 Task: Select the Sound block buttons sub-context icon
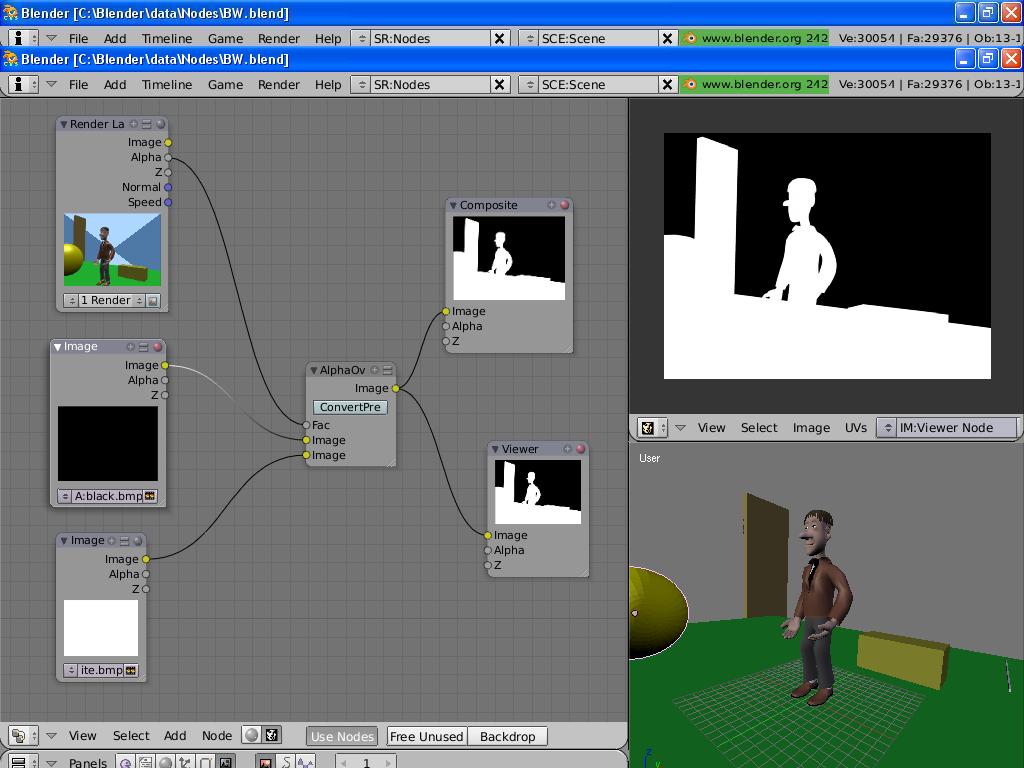(306, 763)
